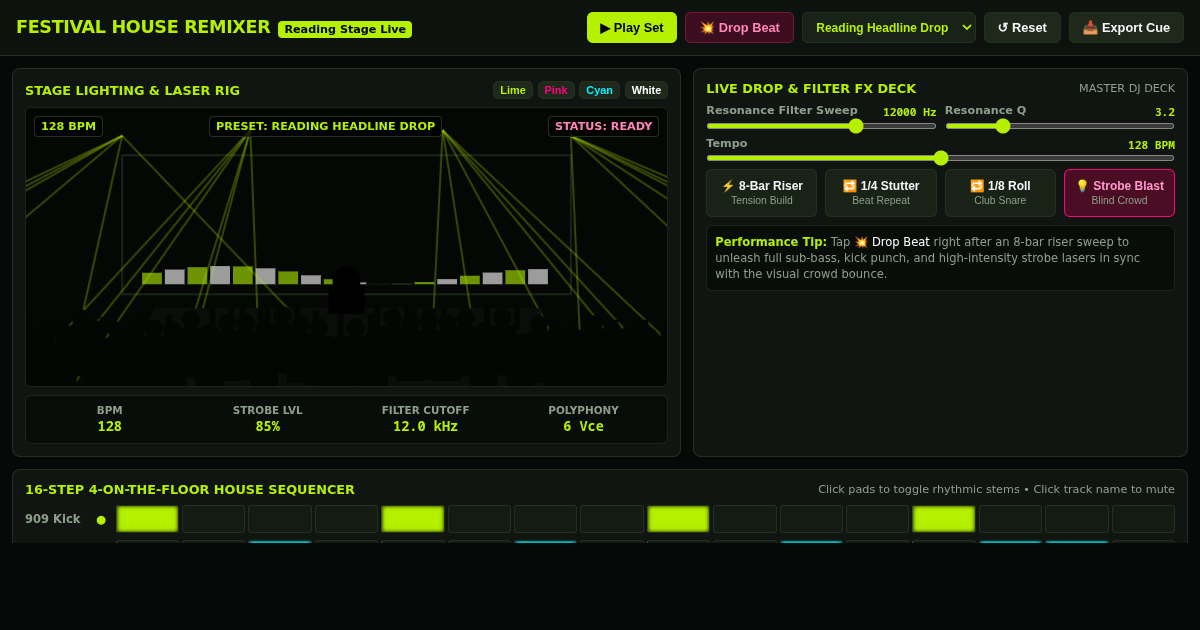Toggle 909 Kick step 1 pad
This screenshot has height=630, width=1200.
coord(147,519)
